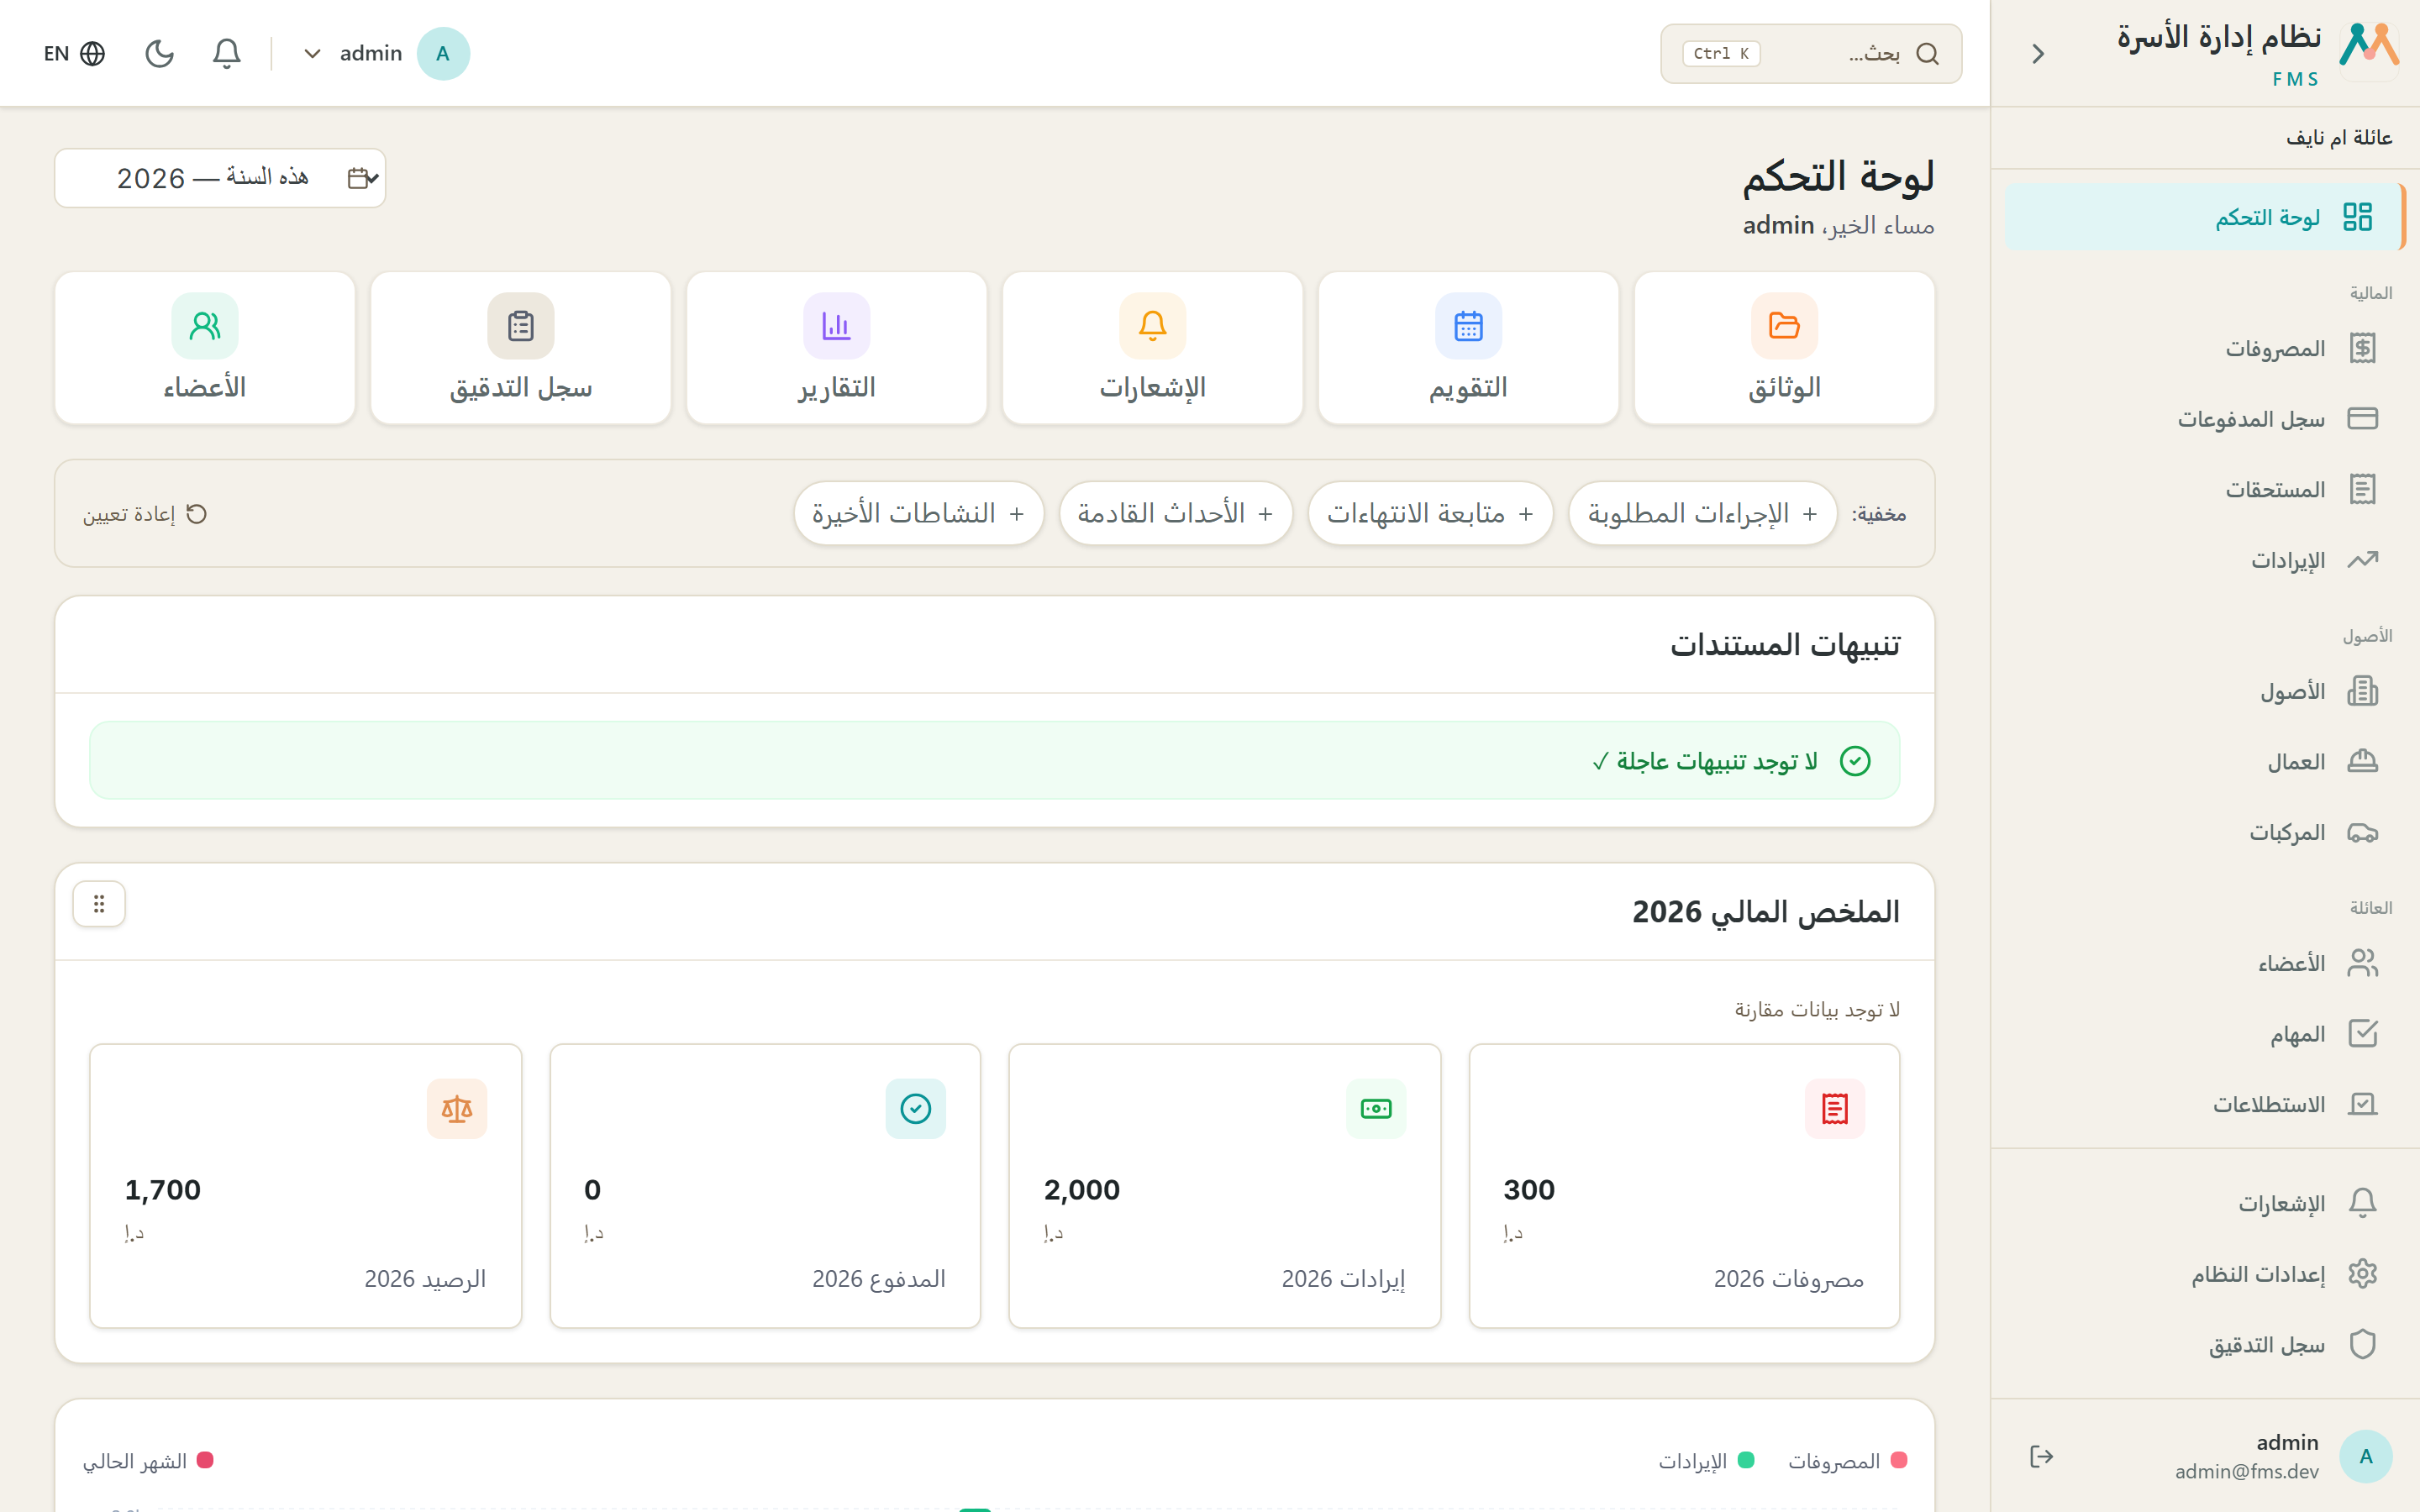Image resolution: width=2420 pixels, height=1512 pixels.
Task: Click the search magnifier icon
Action: 1927,53
